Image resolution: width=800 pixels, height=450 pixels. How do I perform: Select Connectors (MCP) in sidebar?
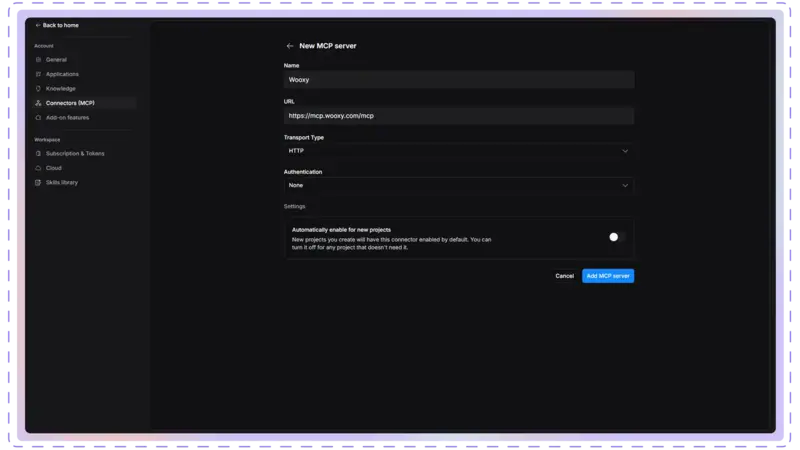click(84, 103)
